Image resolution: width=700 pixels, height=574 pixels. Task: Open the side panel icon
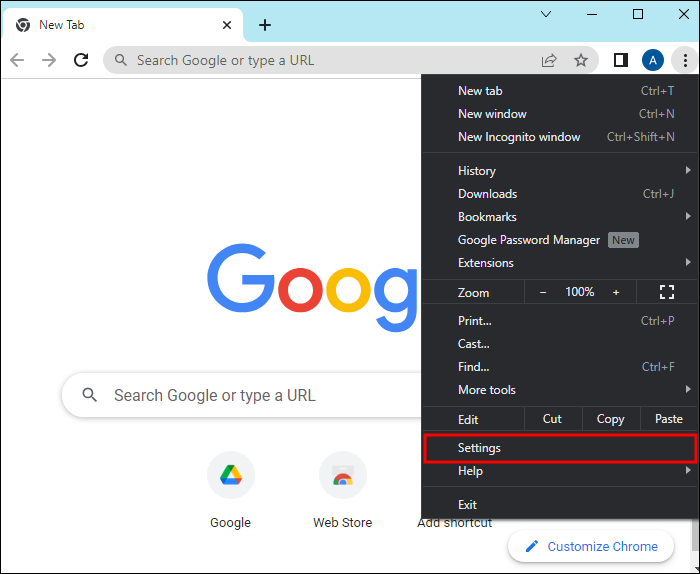pyautogui.click(x=621, y=60)
